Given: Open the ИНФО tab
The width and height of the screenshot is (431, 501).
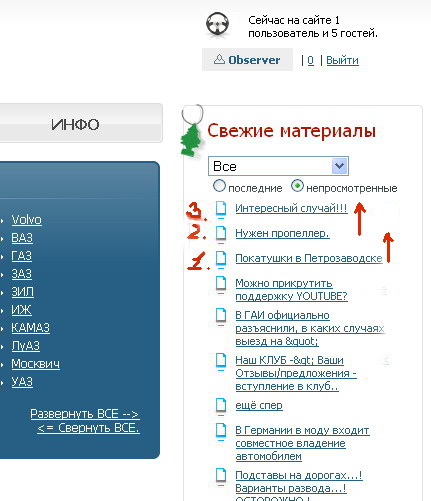Looking at the screenshot, I should (x=75, y=124).
